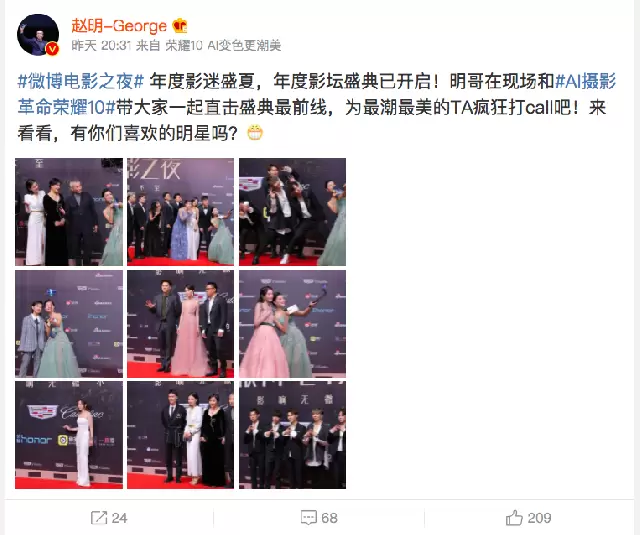
Task: Open top-middle group photo on red carpet
Action: (x=180, y=212)
